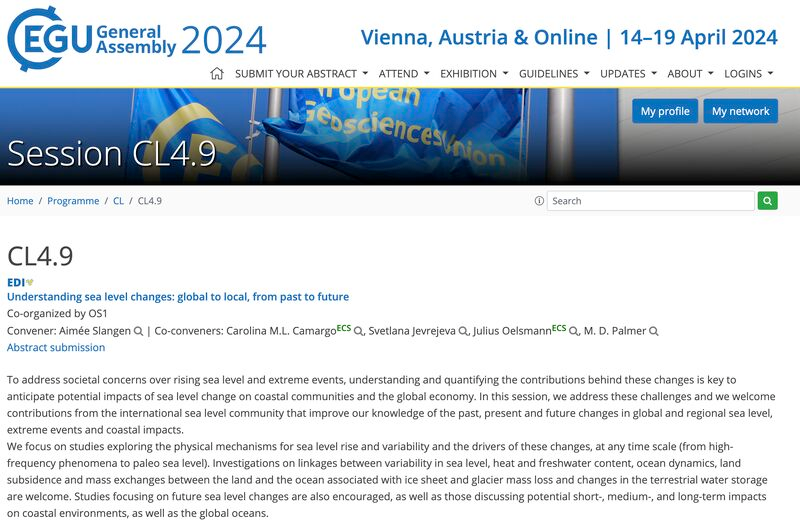Screen dimensions: 800x528
Task: Open the Exhibition dropdown
Action: point(474,74)
